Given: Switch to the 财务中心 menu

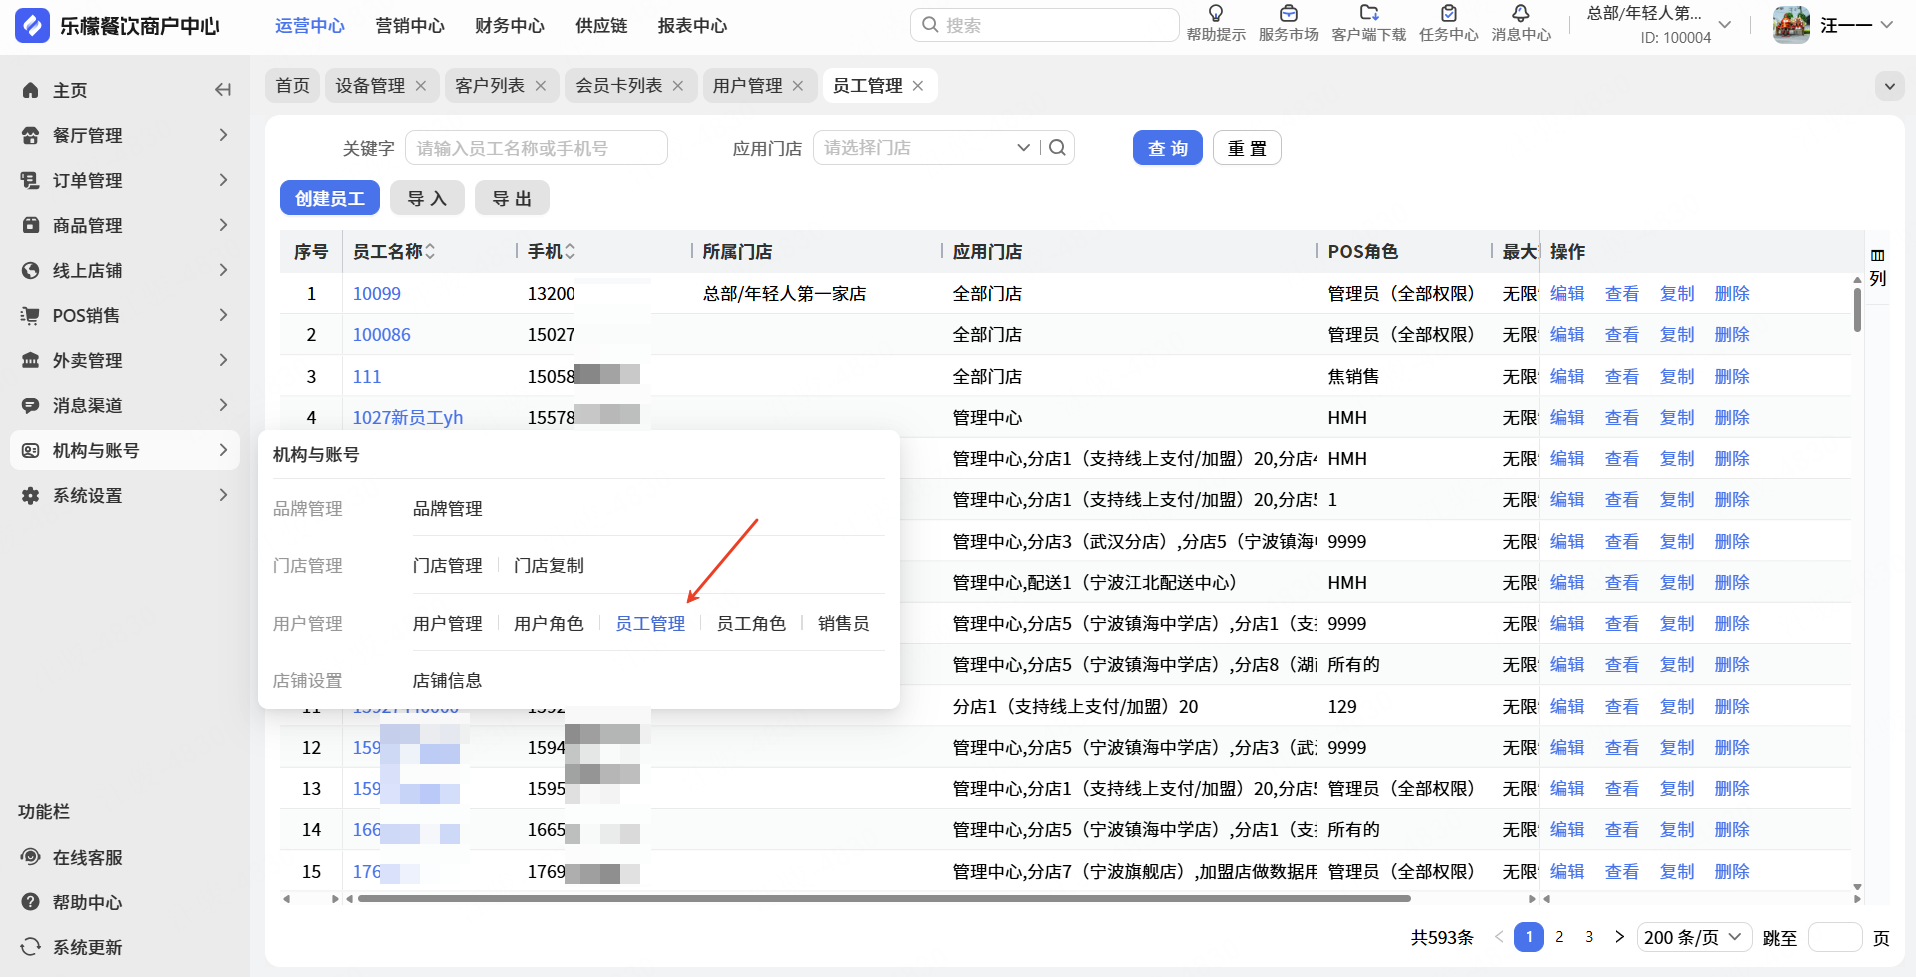Looking at the screenshot, I should pos(510,26).
